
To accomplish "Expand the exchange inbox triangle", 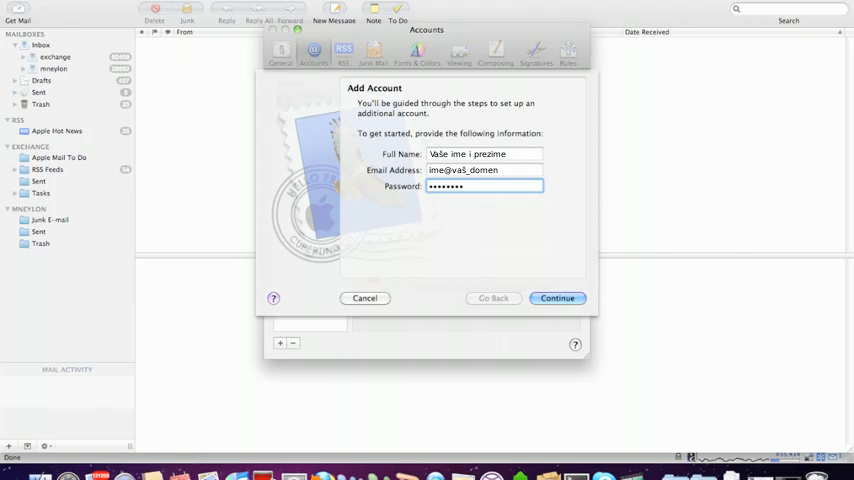I will (23, 57).
